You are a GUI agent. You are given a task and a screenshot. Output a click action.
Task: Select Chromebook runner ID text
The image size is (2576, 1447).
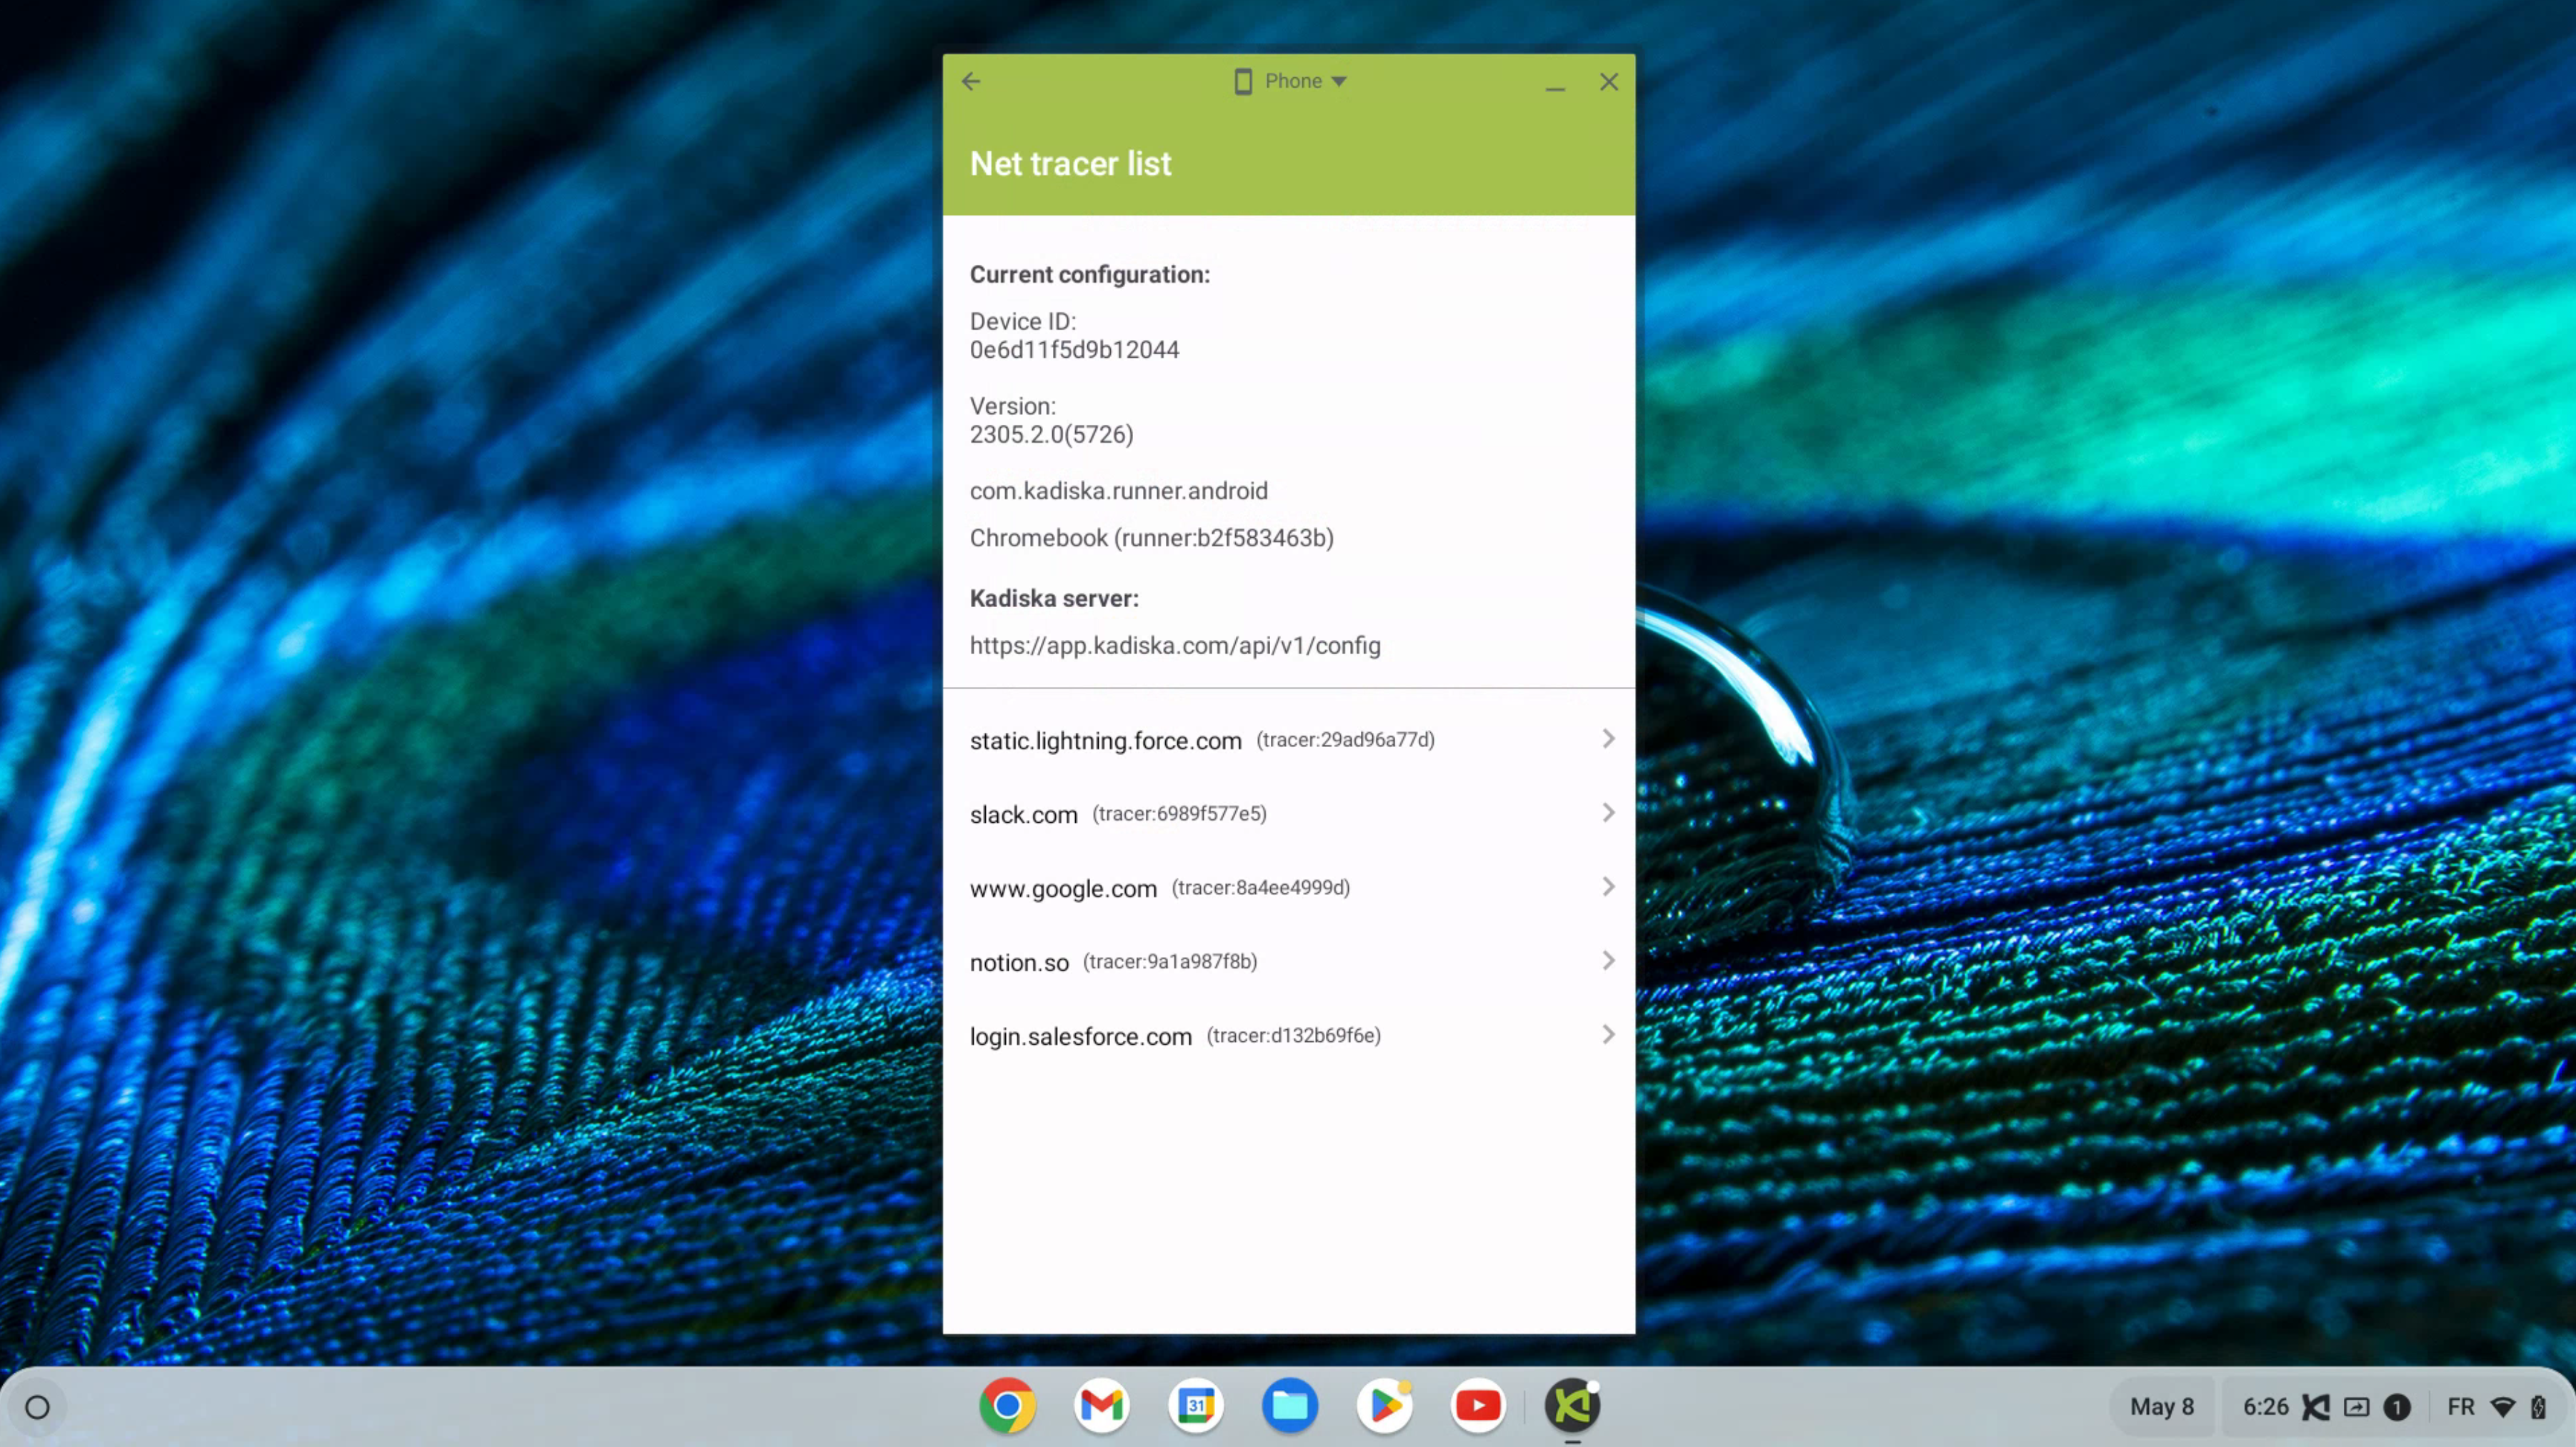1151,538
